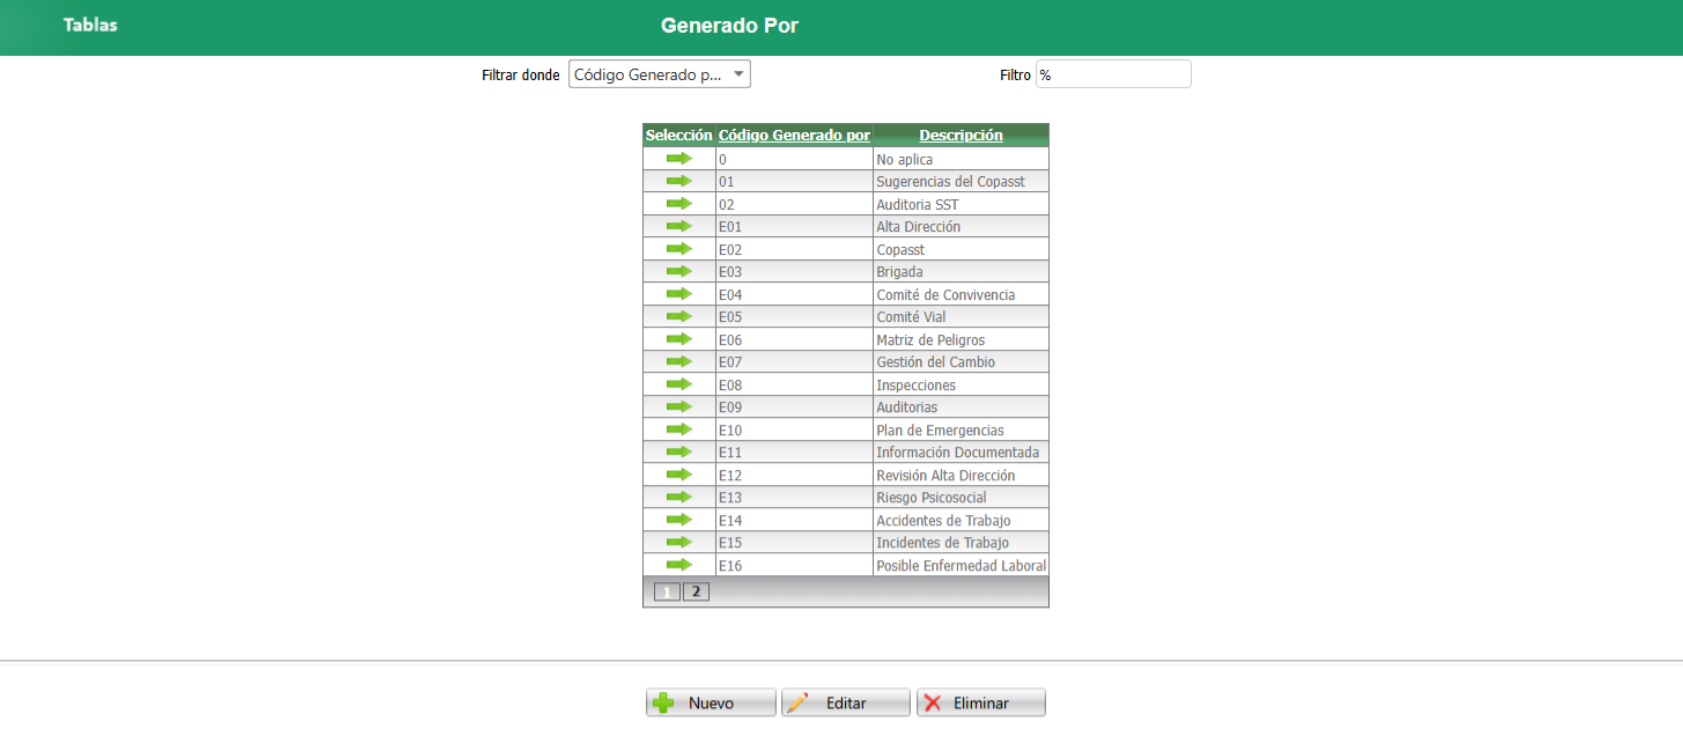
Task: Select row E14 with its green arrow
Action: pos(679,520)
